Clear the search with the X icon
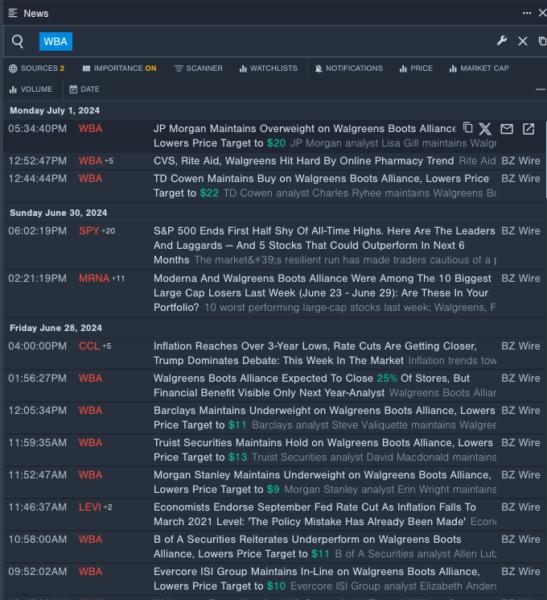The height and width of the screenshot is (600, 547). tap(523, 41)
